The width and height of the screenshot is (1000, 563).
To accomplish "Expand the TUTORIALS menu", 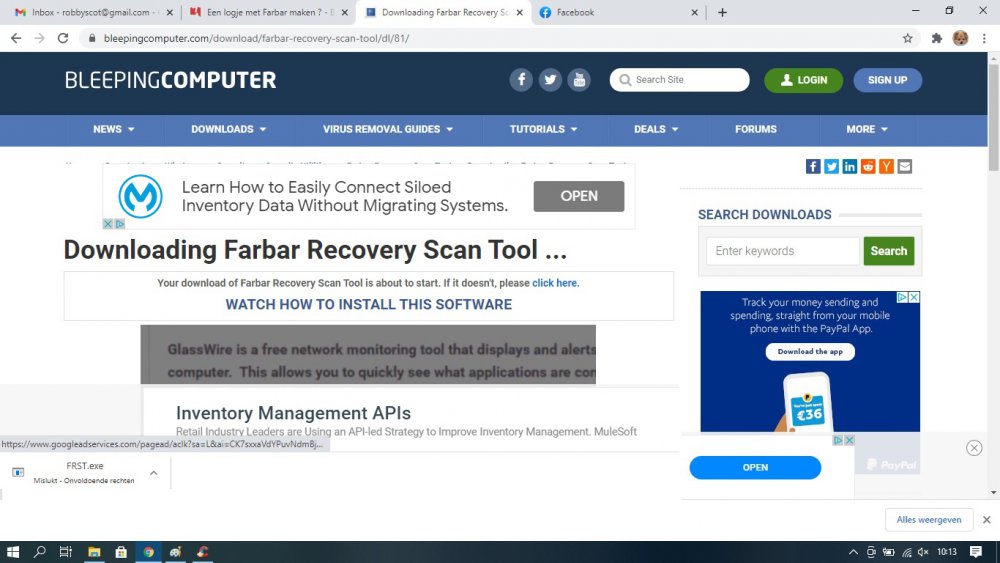I will tap(543, 129).
